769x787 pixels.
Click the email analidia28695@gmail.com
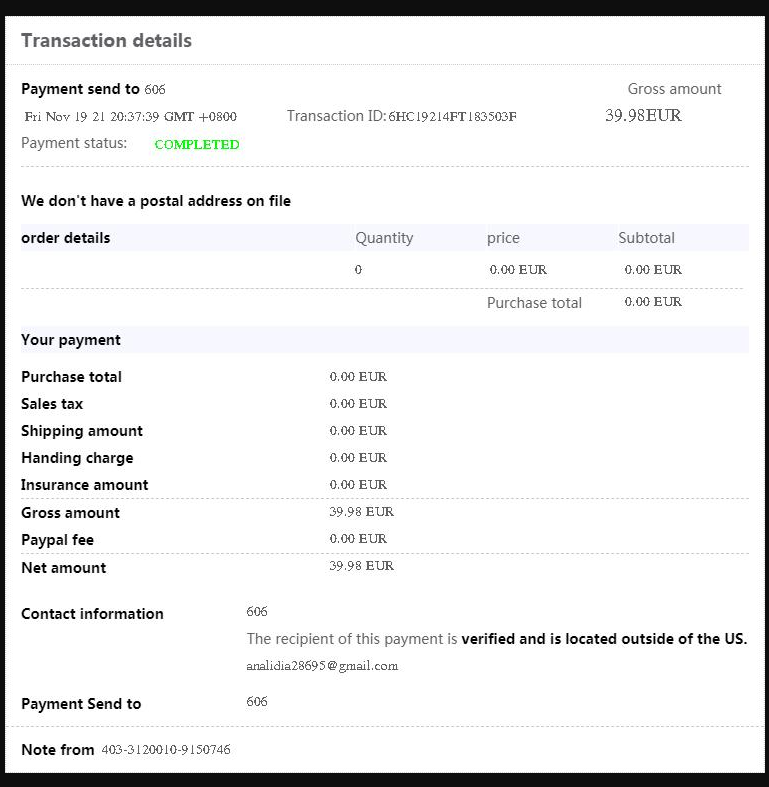(322, 666)
